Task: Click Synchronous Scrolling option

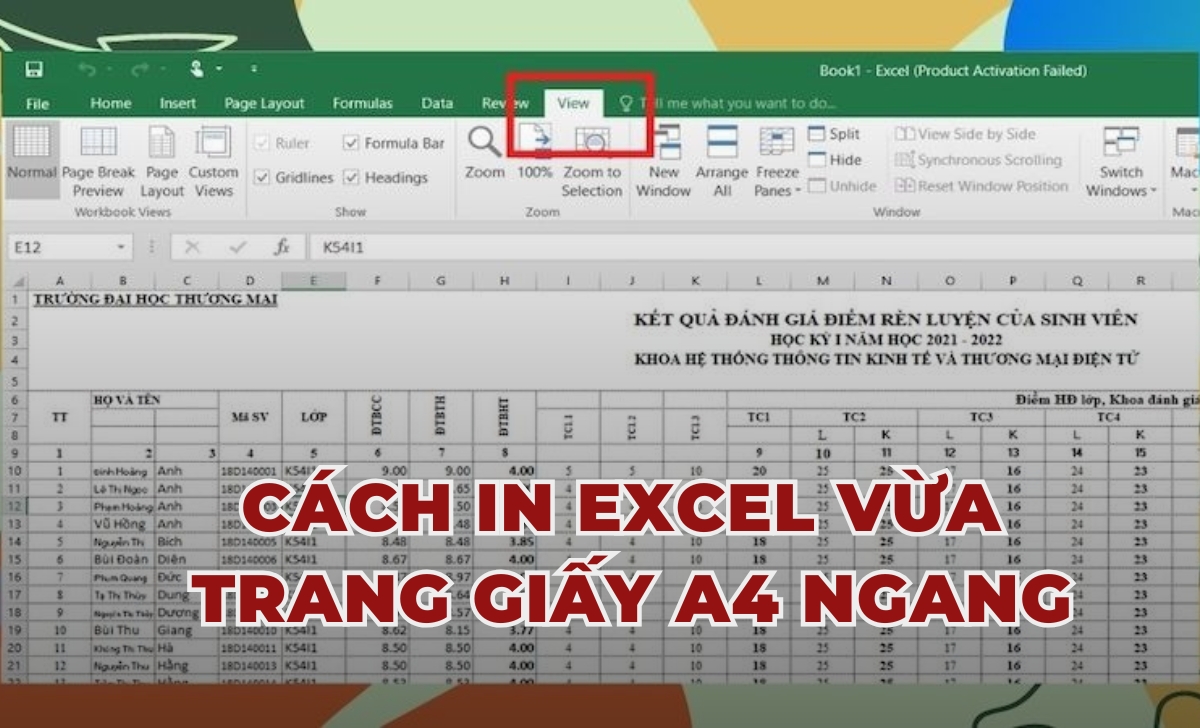Action: tap(978, 160)
